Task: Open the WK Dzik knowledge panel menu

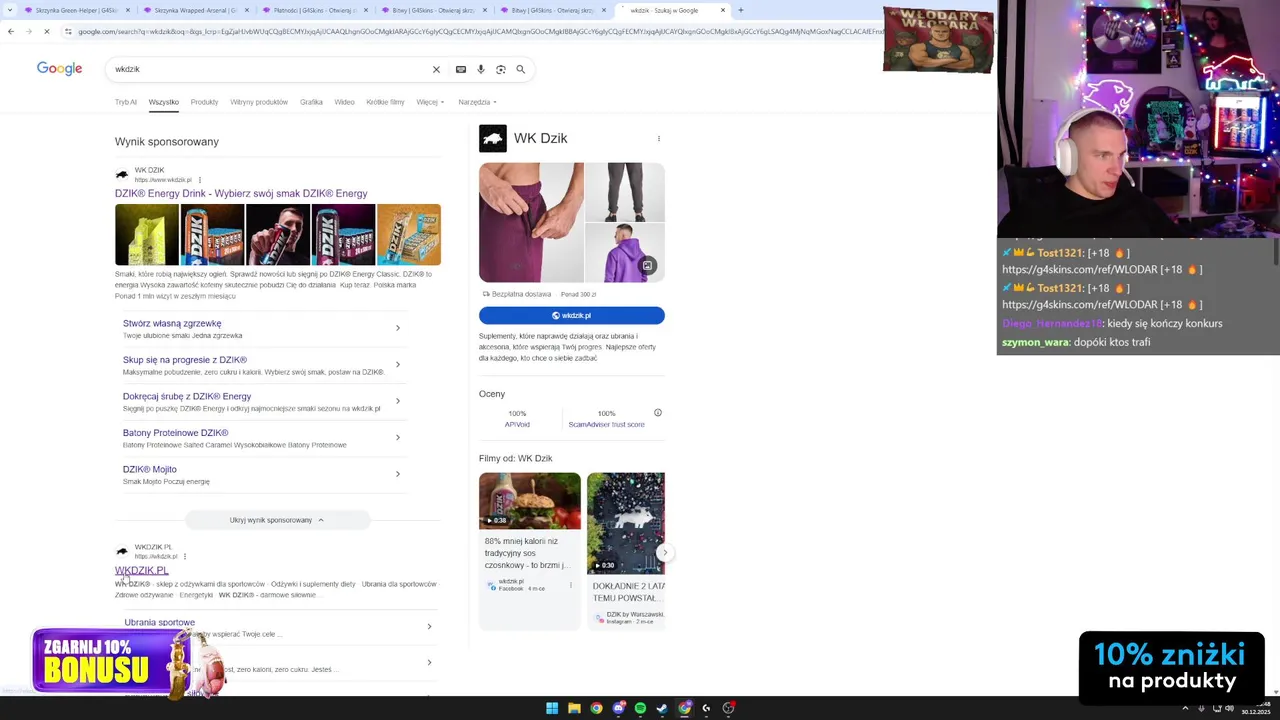Action: pos(658,138)
